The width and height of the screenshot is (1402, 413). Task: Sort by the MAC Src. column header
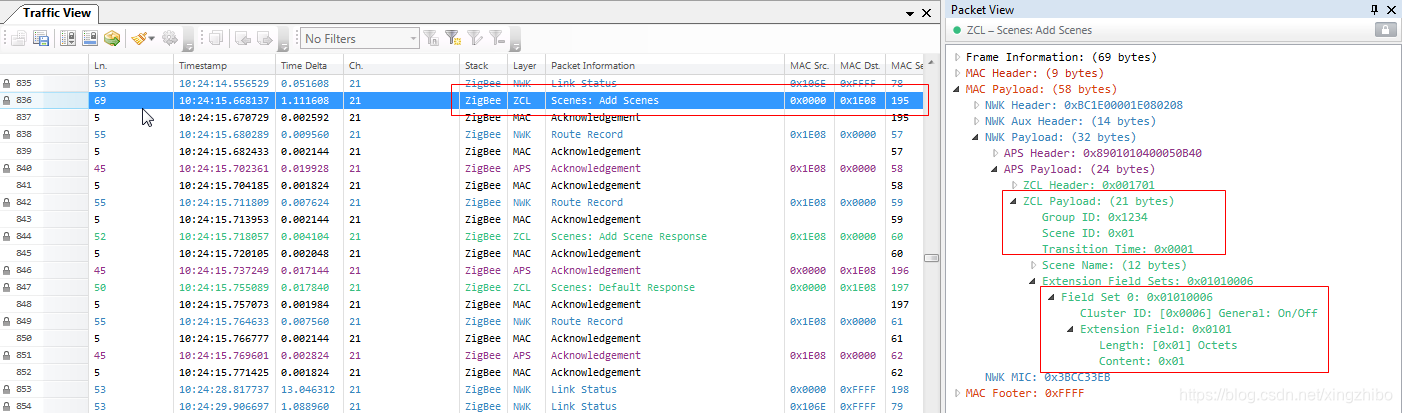pos(809,66)
